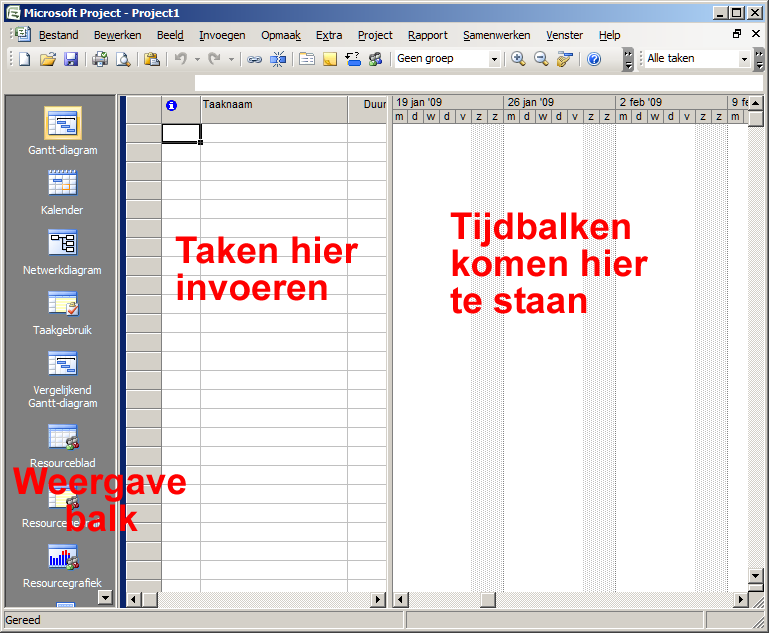Viewport: 769px width, 633px height.
Task: Expand standard toolbar options chevron
Action: tap(628, 59)
